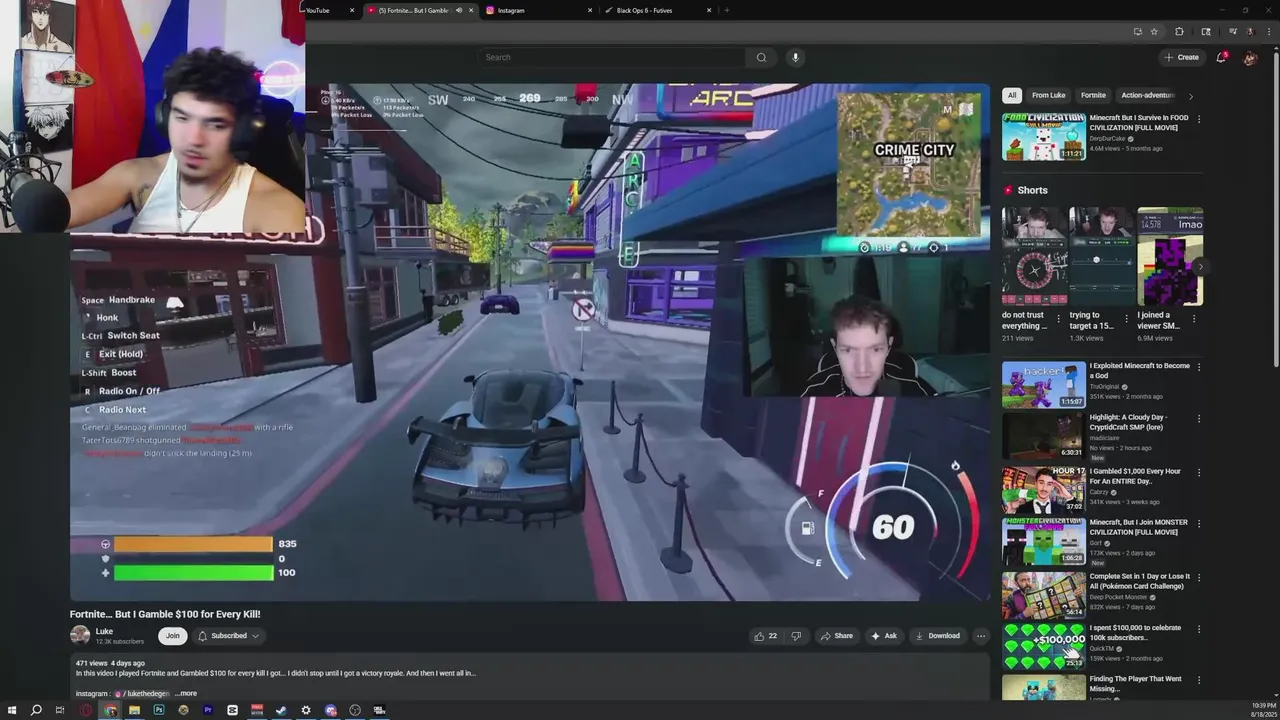Click into the YouTube search field

coord(612,57)
